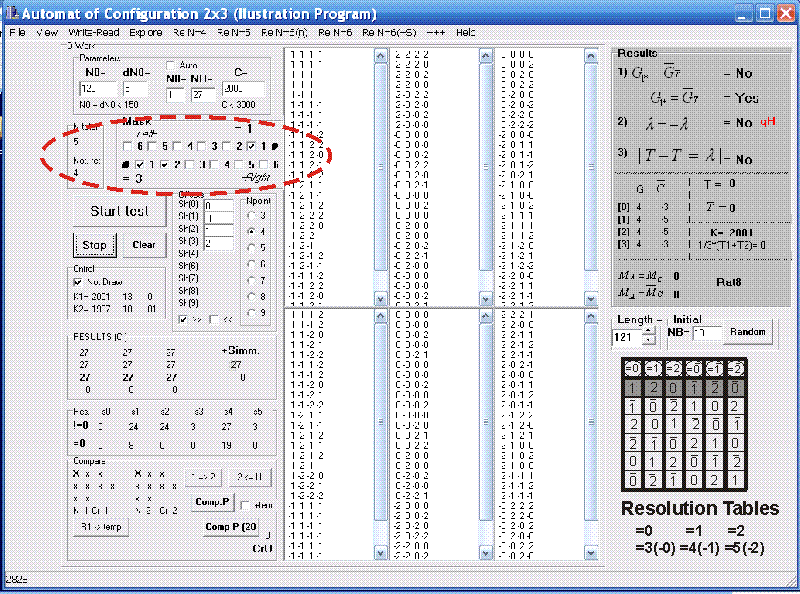Tick checkbox 5 in the lower Mask row
The height and width of the screenshot is (594, 800).
click(239, 165)
